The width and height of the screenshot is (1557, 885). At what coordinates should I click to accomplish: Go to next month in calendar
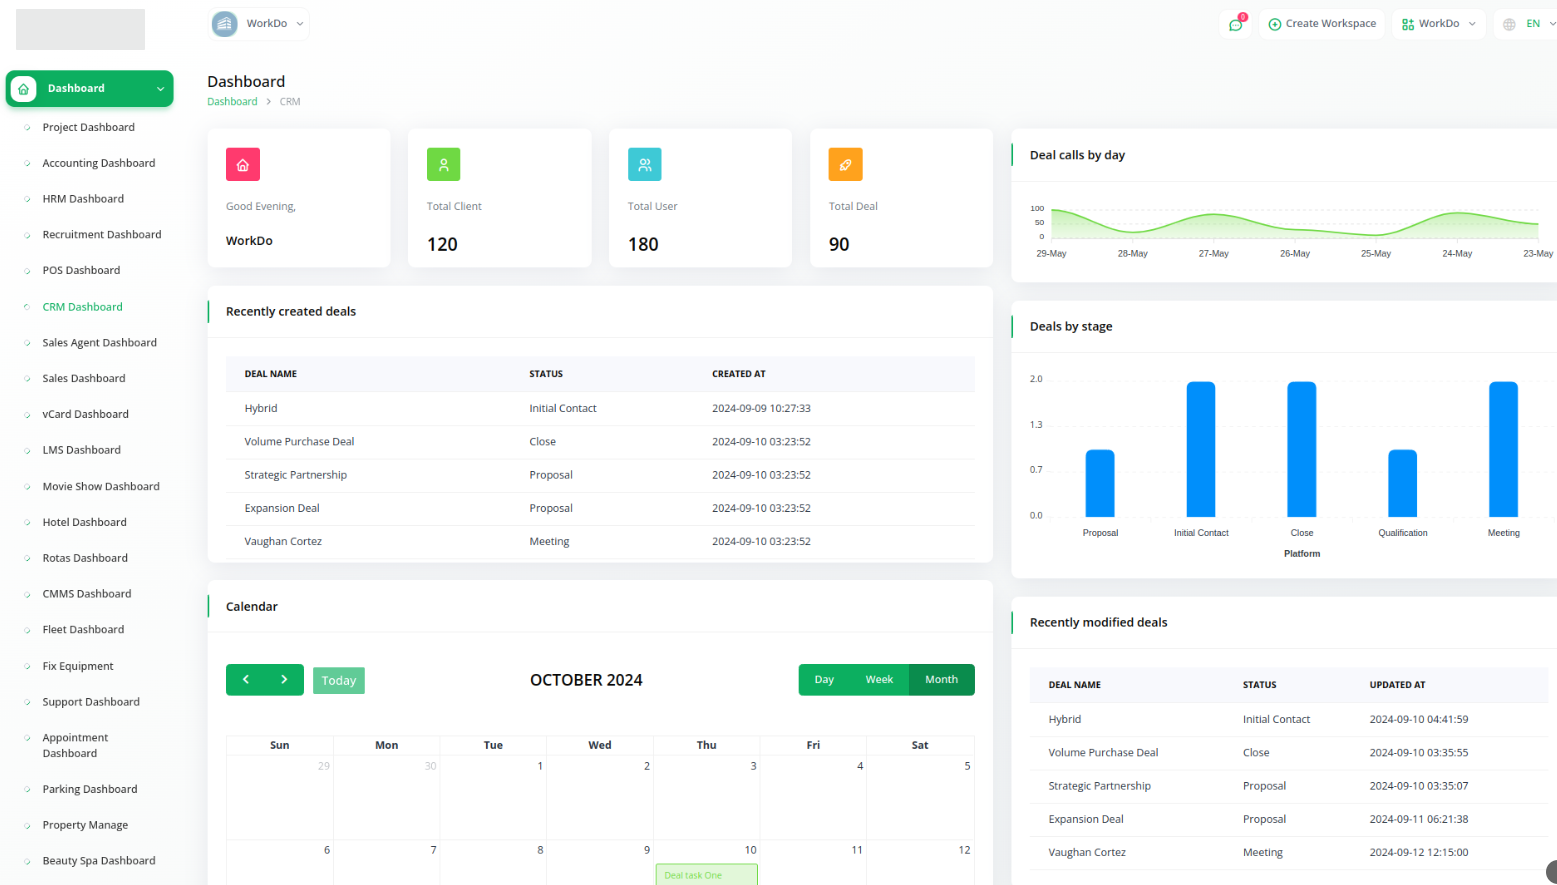point(284,680)
